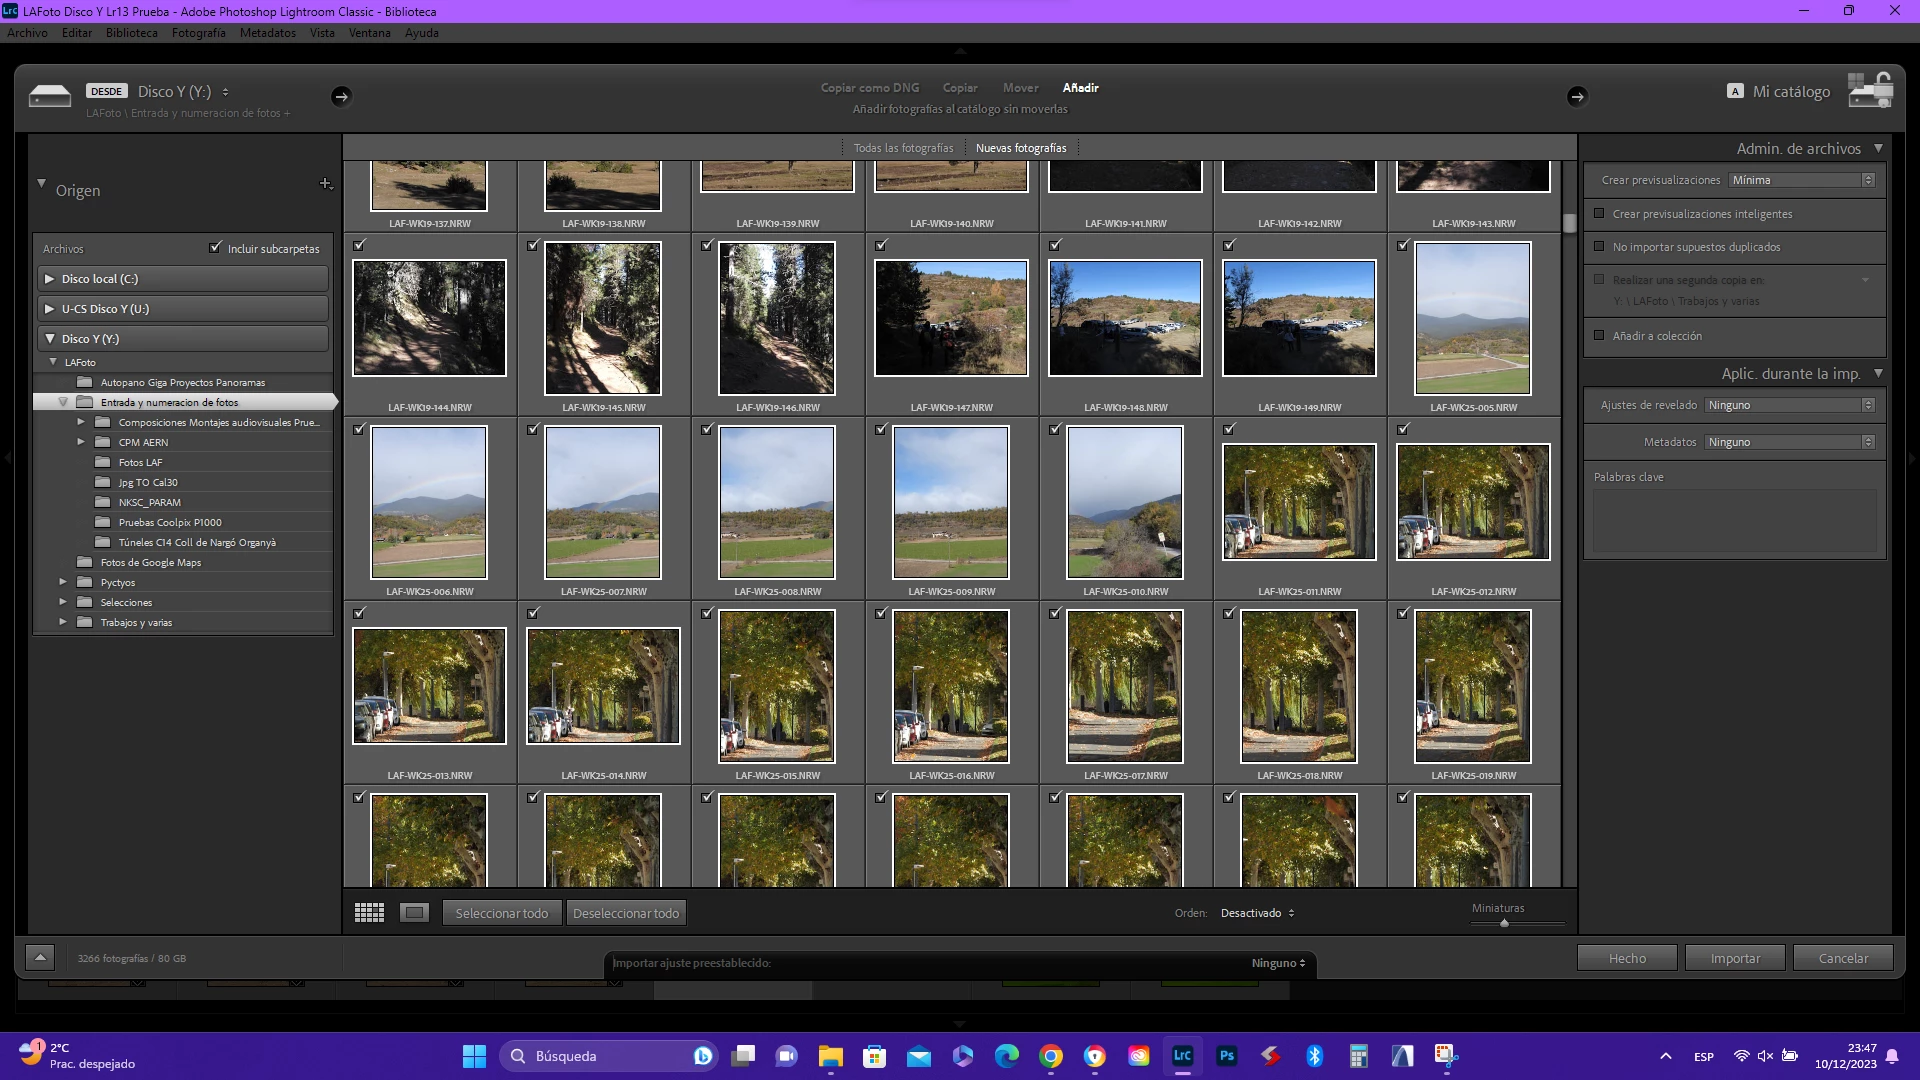Enable No importar supuestos duplicados

click(x=1599, y=247)
